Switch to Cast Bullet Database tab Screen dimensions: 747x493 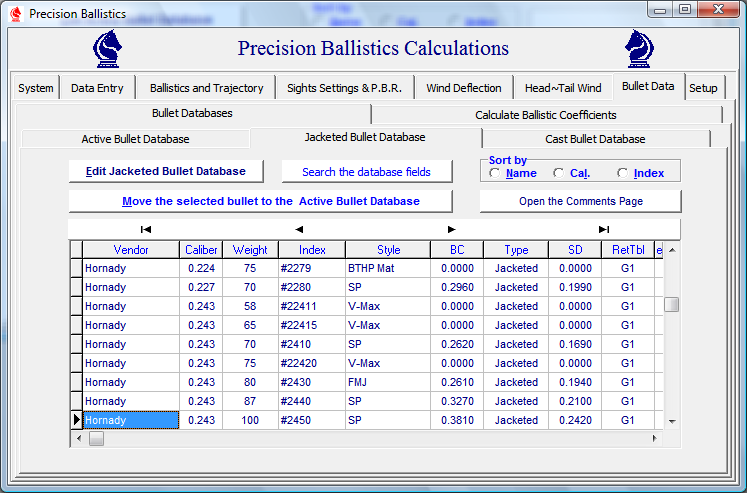click(595, 139)
